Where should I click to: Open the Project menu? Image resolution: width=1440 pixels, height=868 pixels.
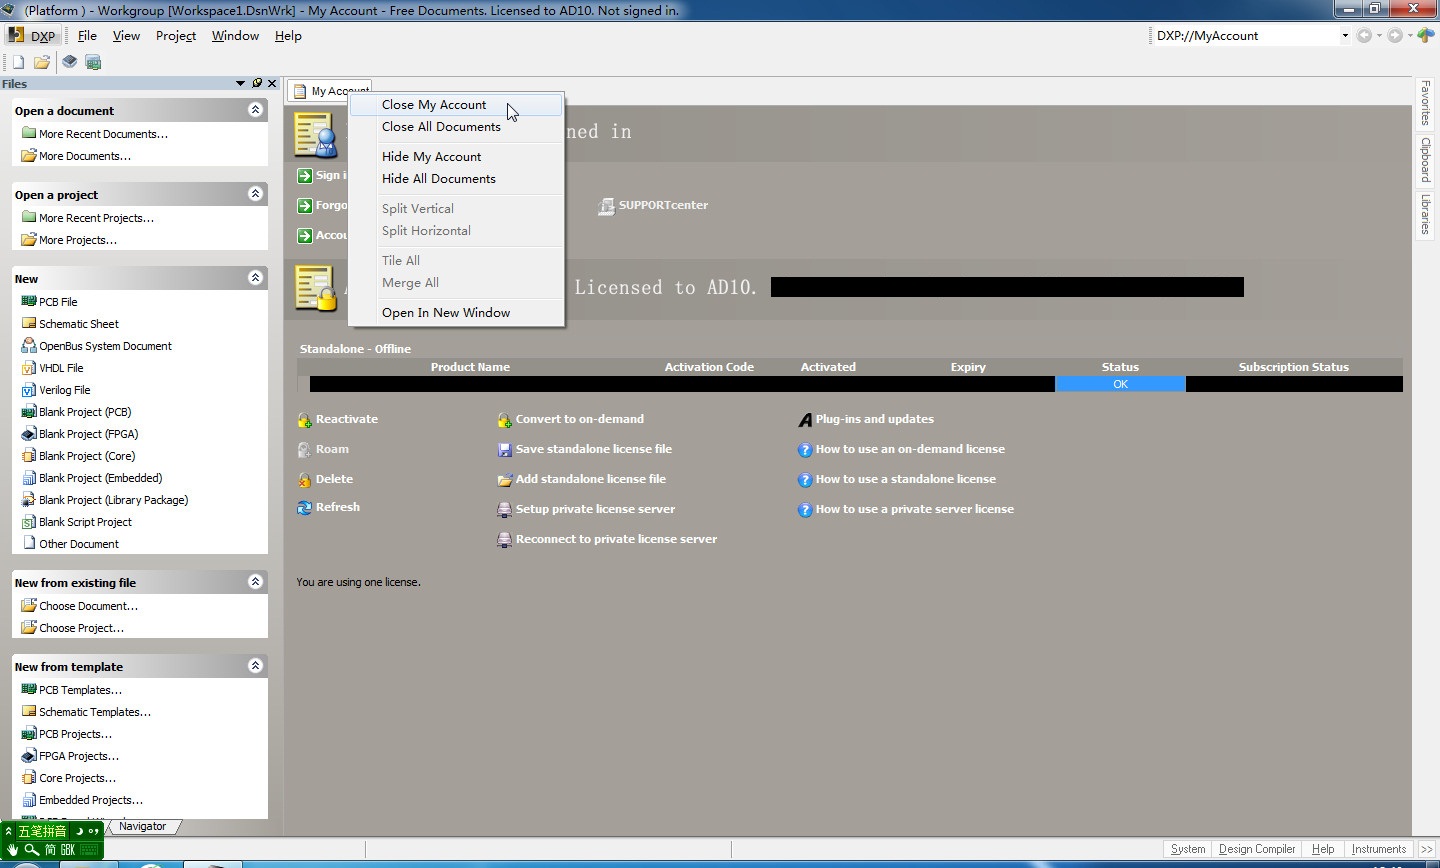pyautogui.click(x=176, y=35)
